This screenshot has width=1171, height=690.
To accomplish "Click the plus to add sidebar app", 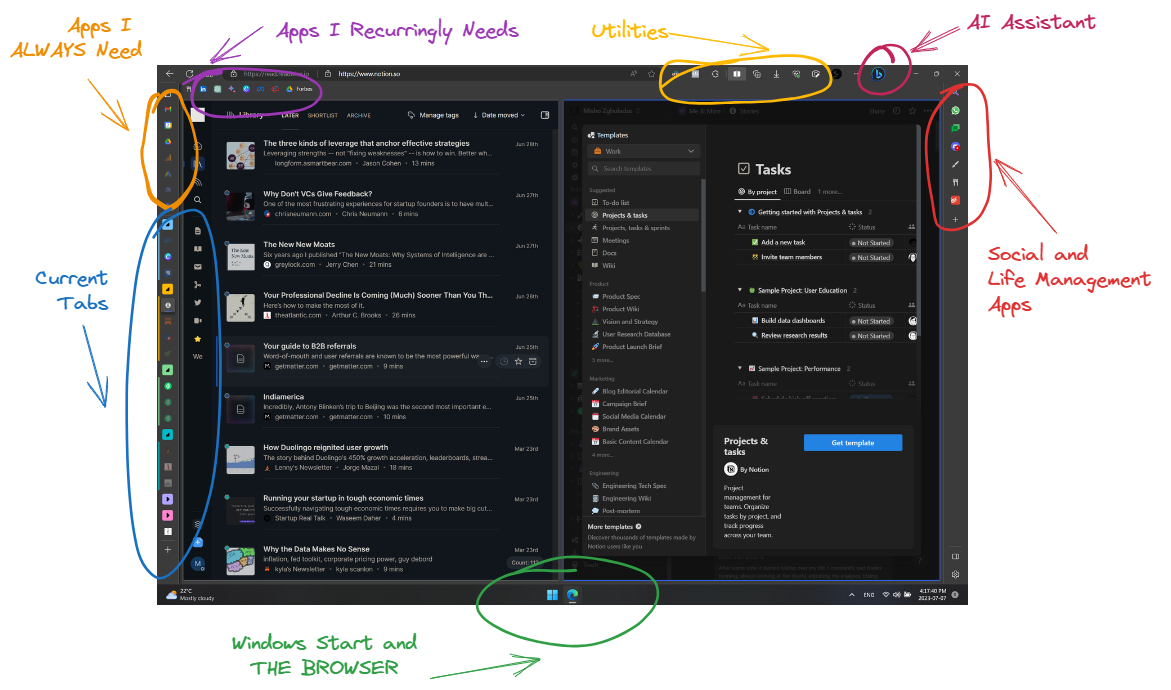I will 955,220.
